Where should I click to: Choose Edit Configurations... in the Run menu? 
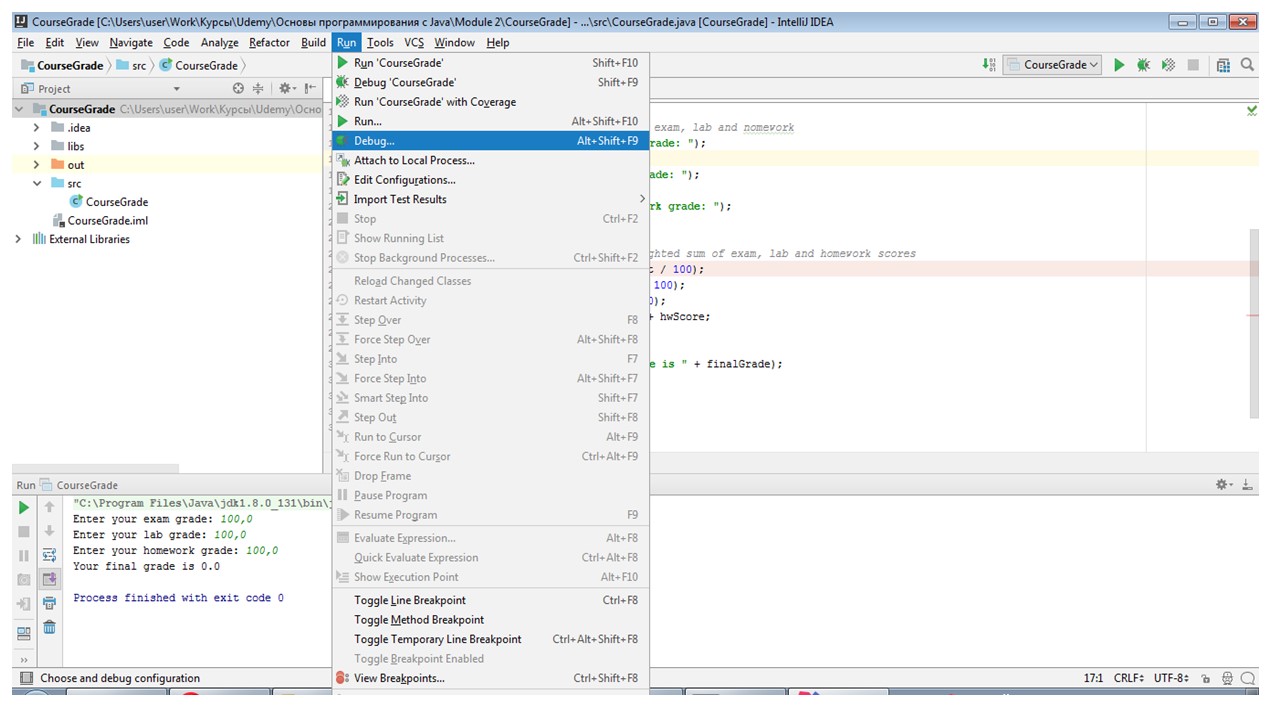tap(404, 180)
